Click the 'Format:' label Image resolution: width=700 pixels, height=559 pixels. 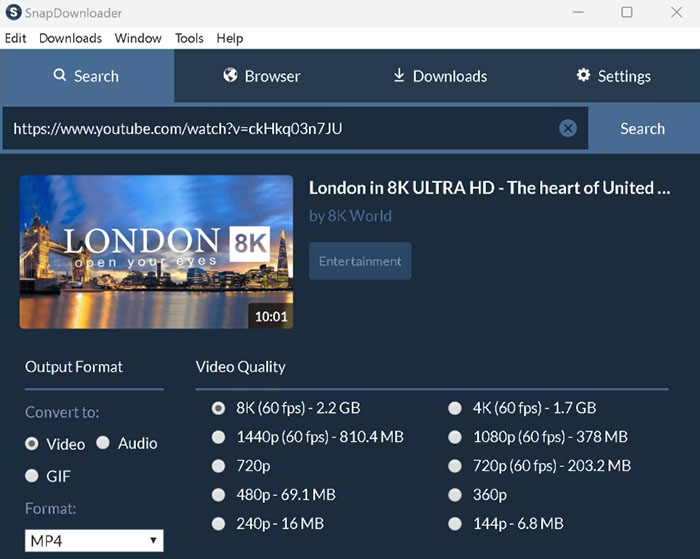point(50,509)
